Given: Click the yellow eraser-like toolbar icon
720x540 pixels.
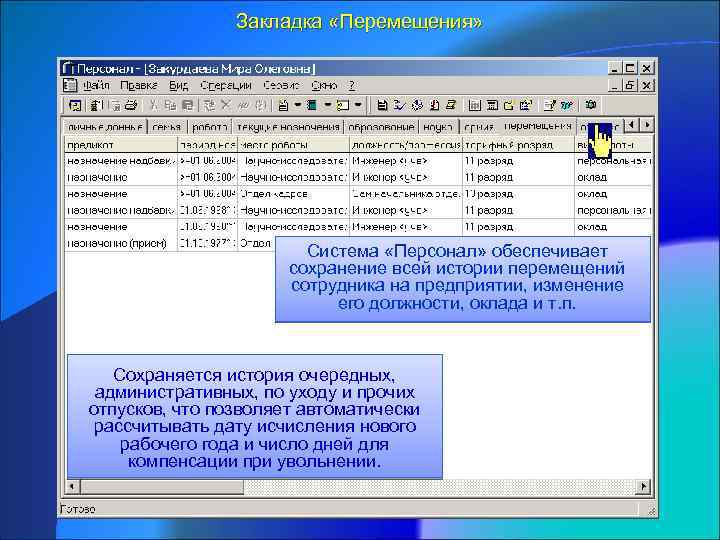Looking at the screenshot, I should (x=451, y=106).
